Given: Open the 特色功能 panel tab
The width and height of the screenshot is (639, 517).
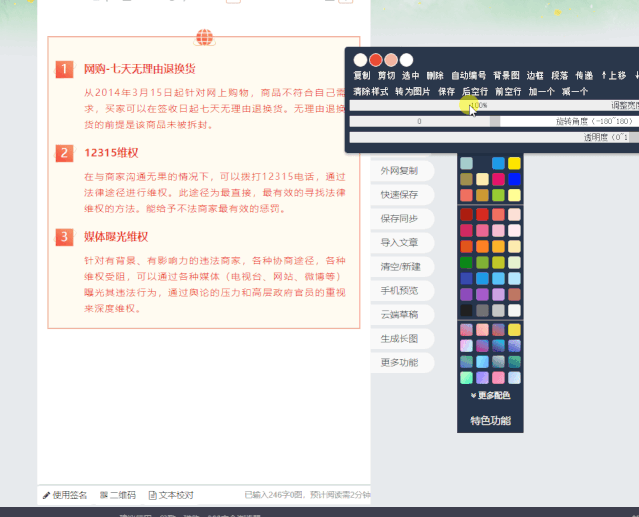Looking at the screenshot, I should coord(490,420).
